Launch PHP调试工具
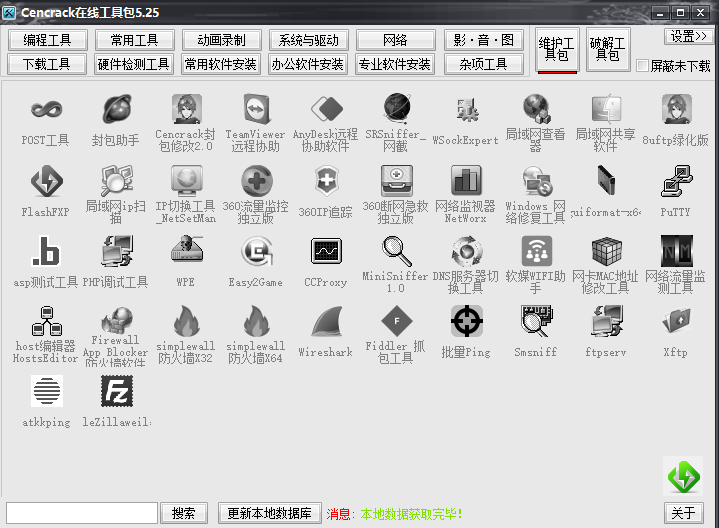The width and height of the screenshot is (719, 528). pyautogui.click(x=116, y=251)
